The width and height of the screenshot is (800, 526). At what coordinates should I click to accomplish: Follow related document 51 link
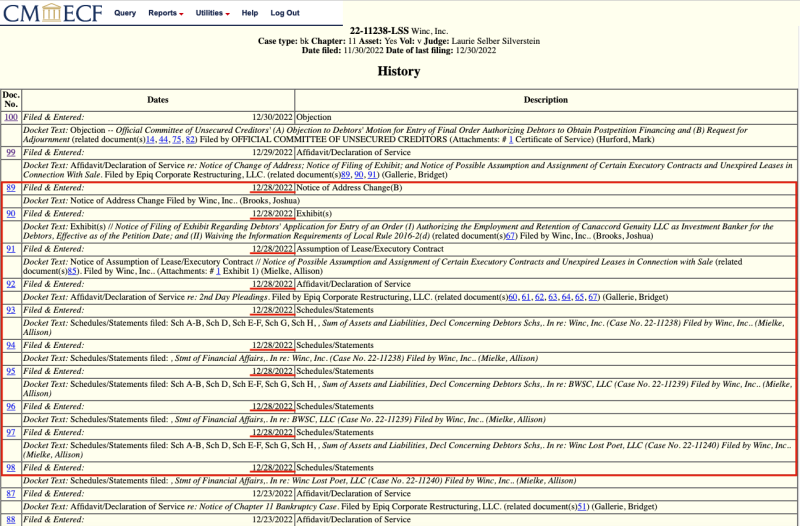pyautogui.click(x=582, y=506)
